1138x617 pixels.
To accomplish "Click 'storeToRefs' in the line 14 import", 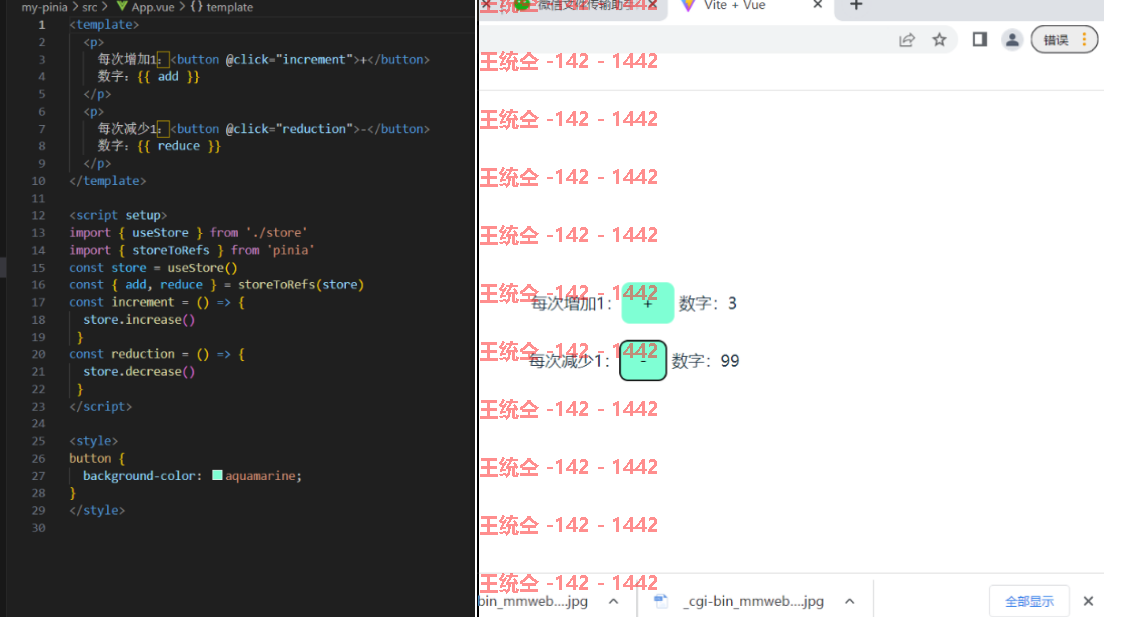I will pyautogui.click(x=171, y=250).
